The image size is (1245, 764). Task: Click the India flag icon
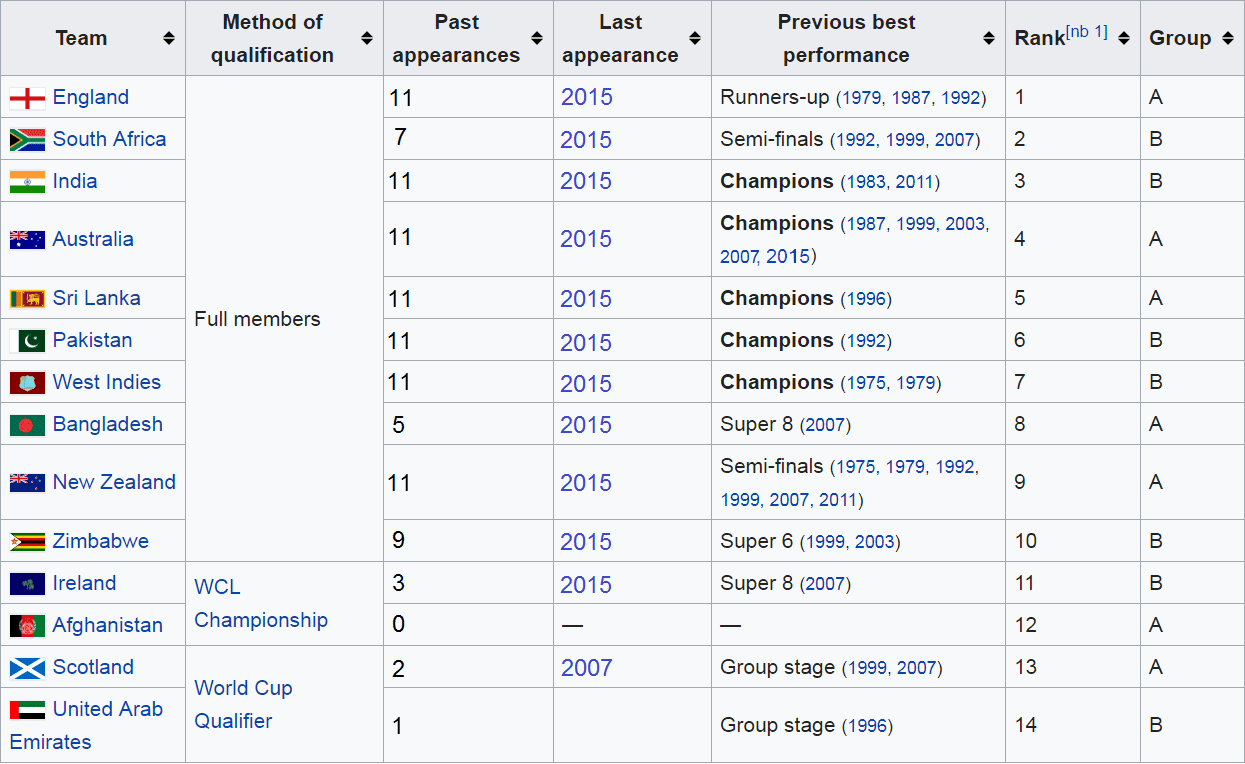(27, 182)
